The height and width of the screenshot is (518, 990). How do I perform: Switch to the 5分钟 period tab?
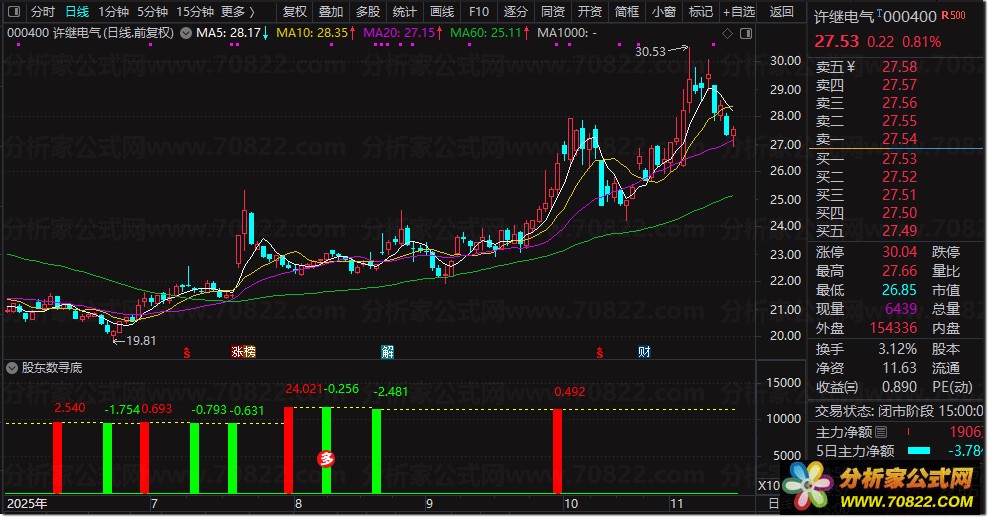pos(152,11)
